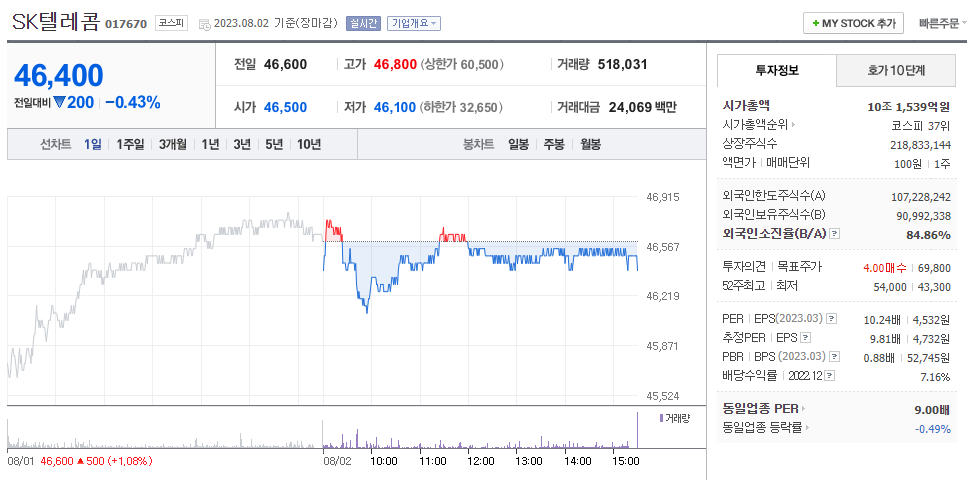Viewport: 969px width, 480px height.
Task: Click the 투자의견 label
Action: coord(743,267)
